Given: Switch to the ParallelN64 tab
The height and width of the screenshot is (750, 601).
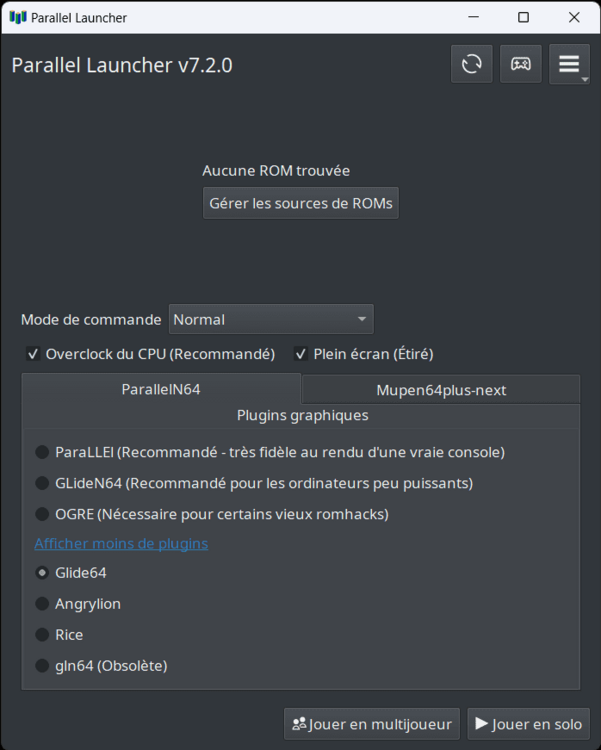Looking at the screenshot, I should [x=161, y=389].
